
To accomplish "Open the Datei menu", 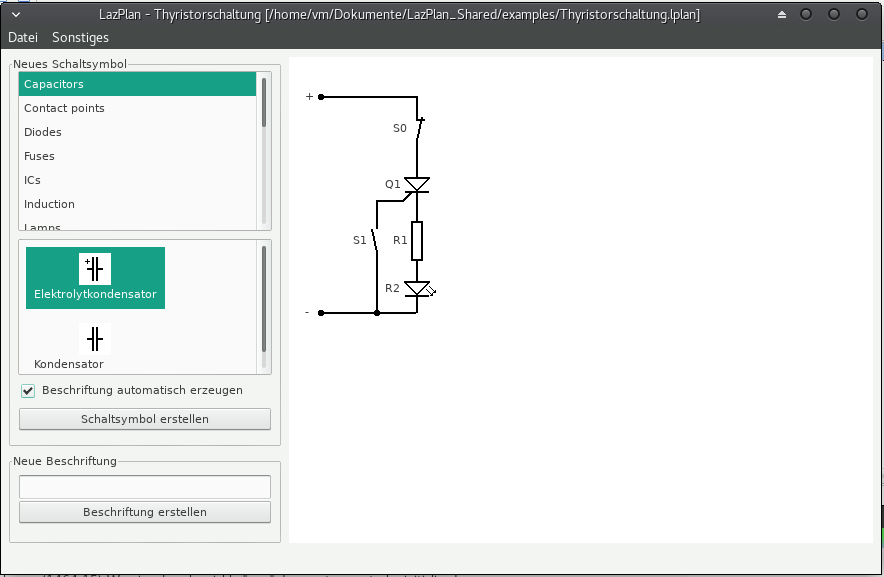I will click(x=23, y=37).
